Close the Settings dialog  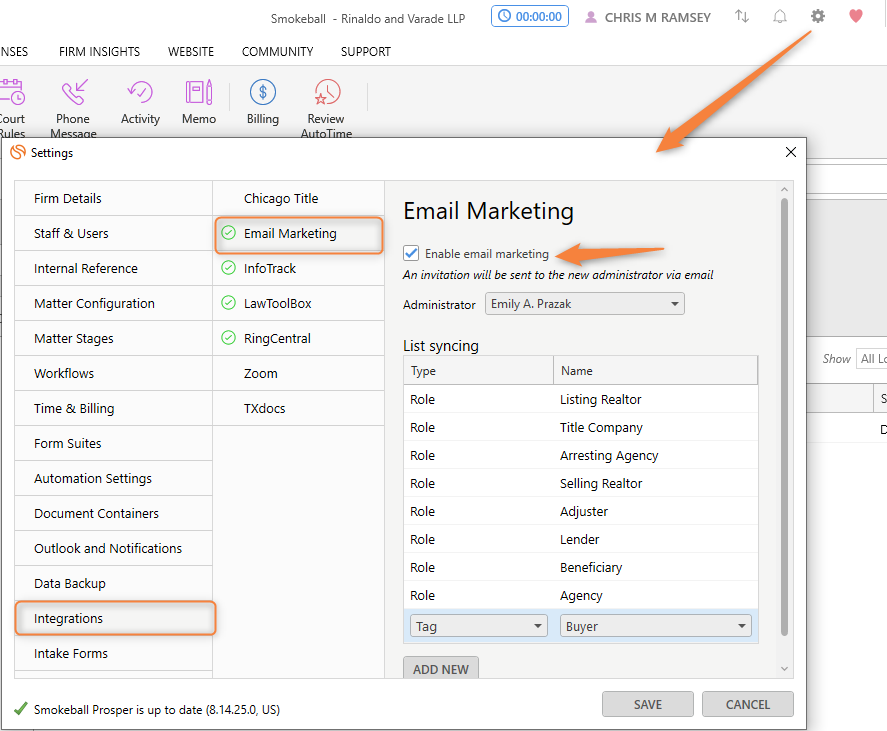tap(791, 152)
